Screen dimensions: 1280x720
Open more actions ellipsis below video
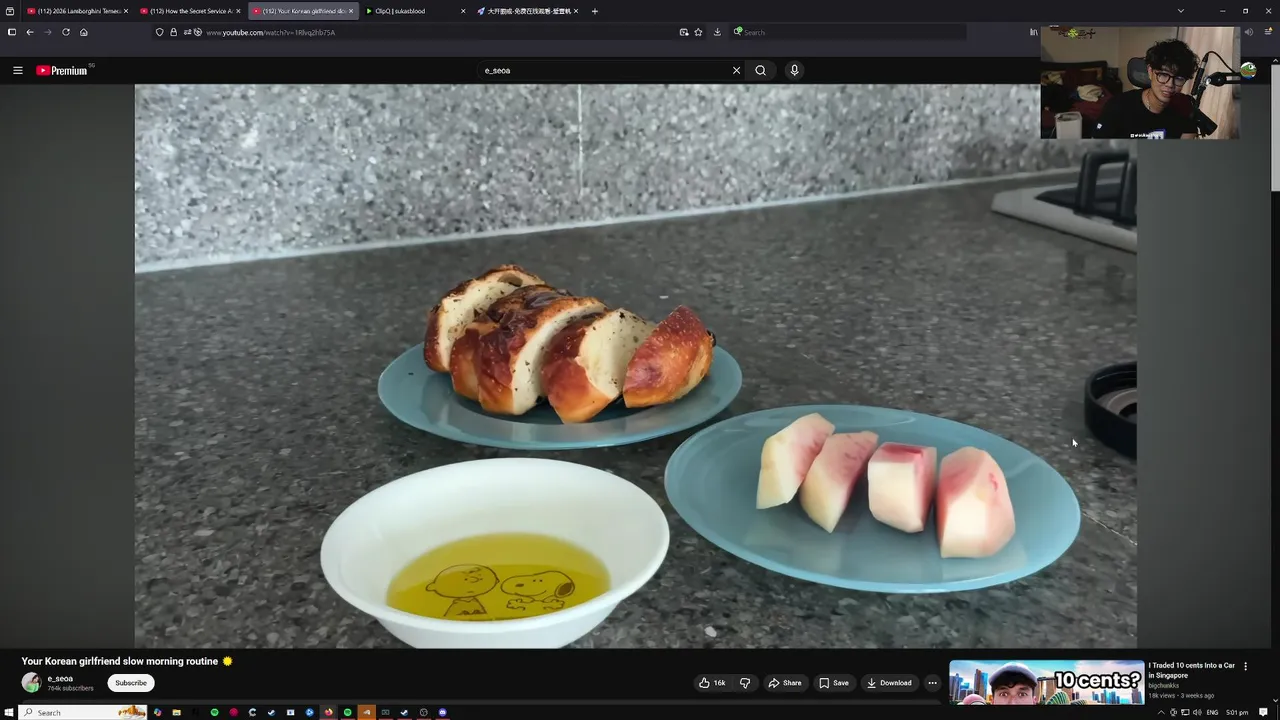pos(932,683)
